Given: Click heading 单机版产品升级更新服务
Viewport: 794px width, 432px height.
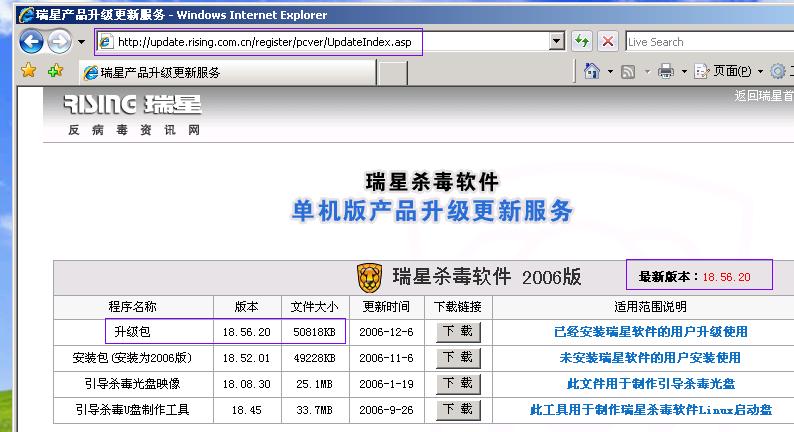Looking at the screenshot, I should tap(432, 211).
